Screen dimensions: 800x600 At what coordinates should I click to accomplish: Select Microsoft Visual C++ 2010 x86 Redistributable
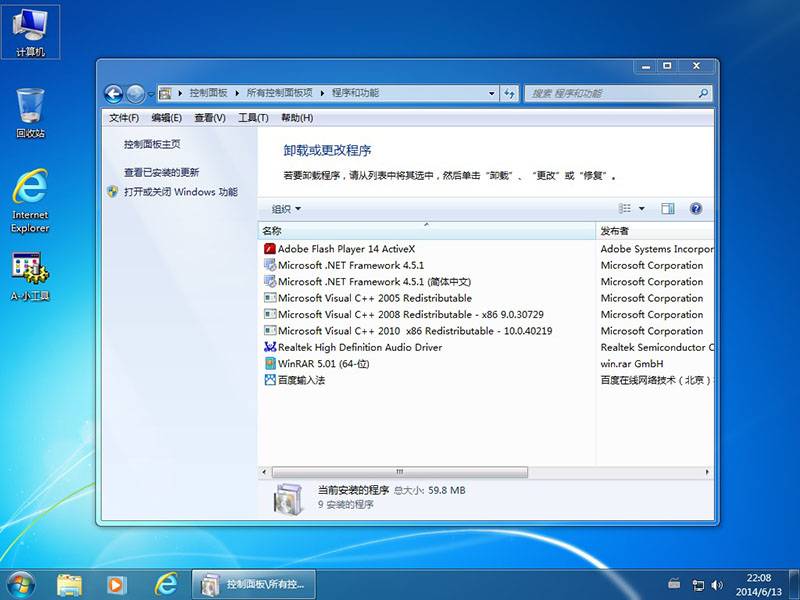(x=415, y=331)
